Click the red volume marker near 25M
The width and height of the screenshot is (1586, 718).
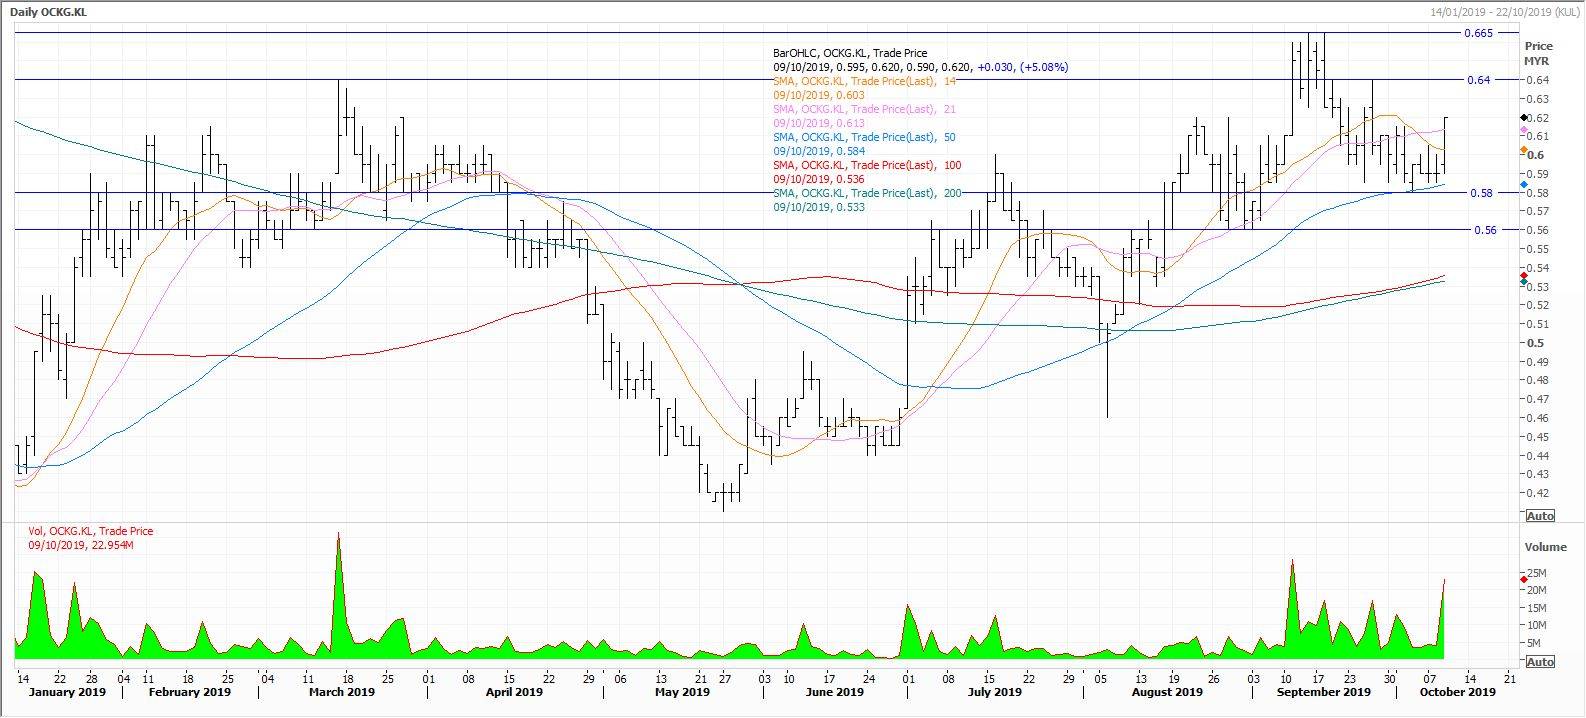tap(1523, 577)
